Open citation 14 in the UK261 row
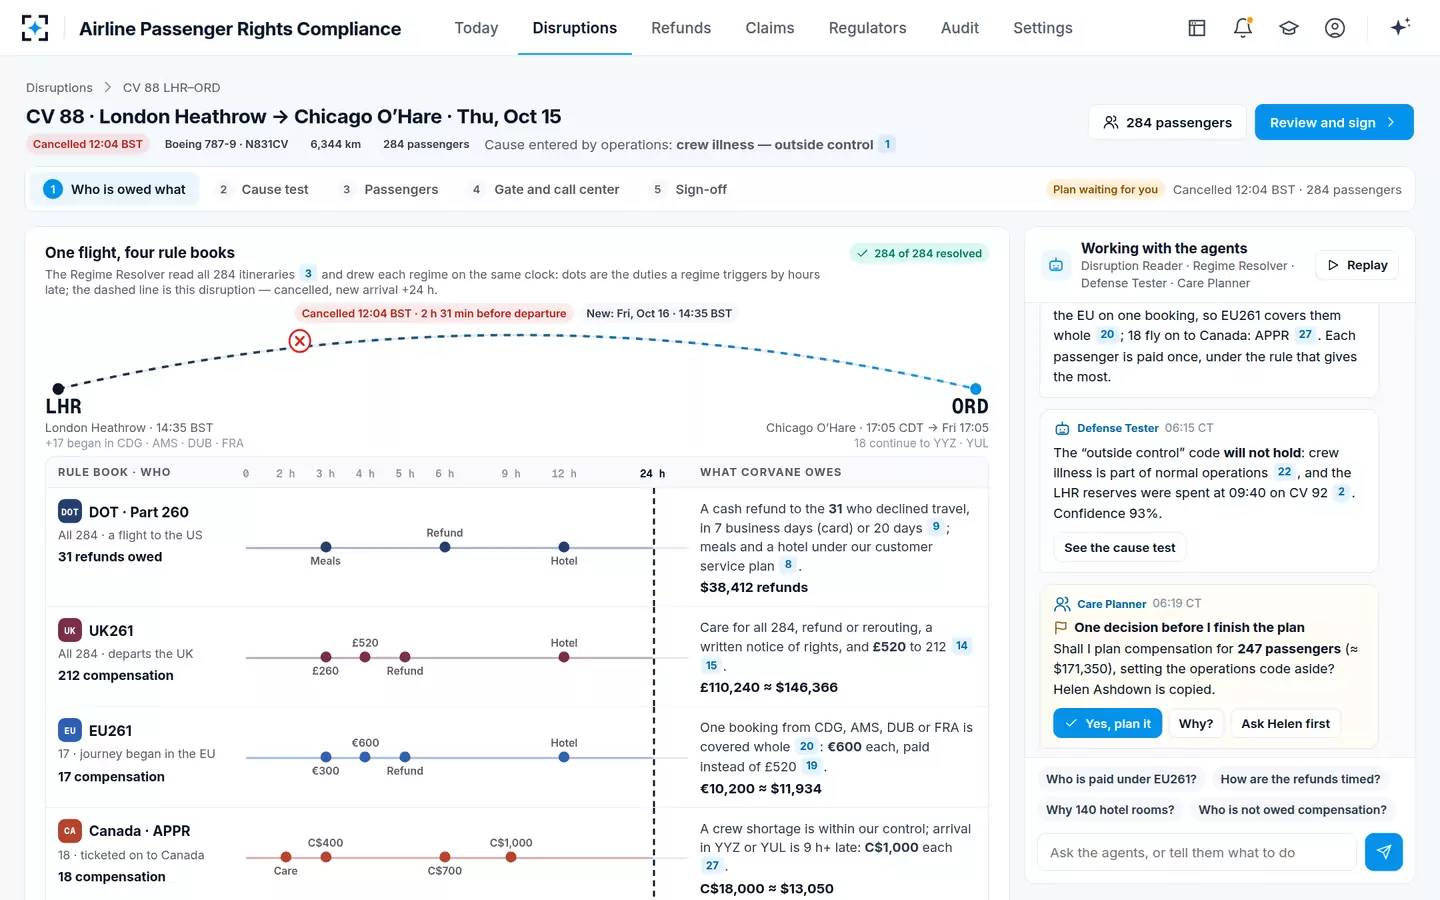 pos(962,646)
